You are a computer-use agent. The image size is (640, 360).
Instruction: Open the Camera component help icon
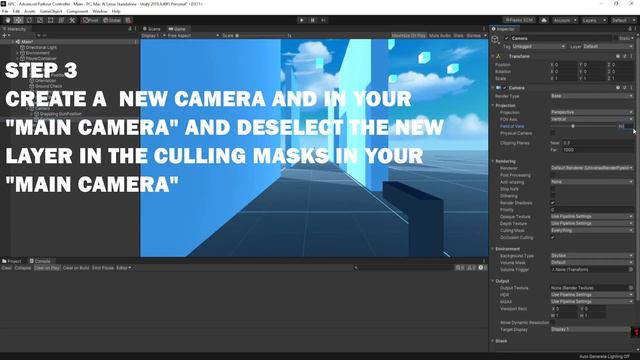(618, 88)
